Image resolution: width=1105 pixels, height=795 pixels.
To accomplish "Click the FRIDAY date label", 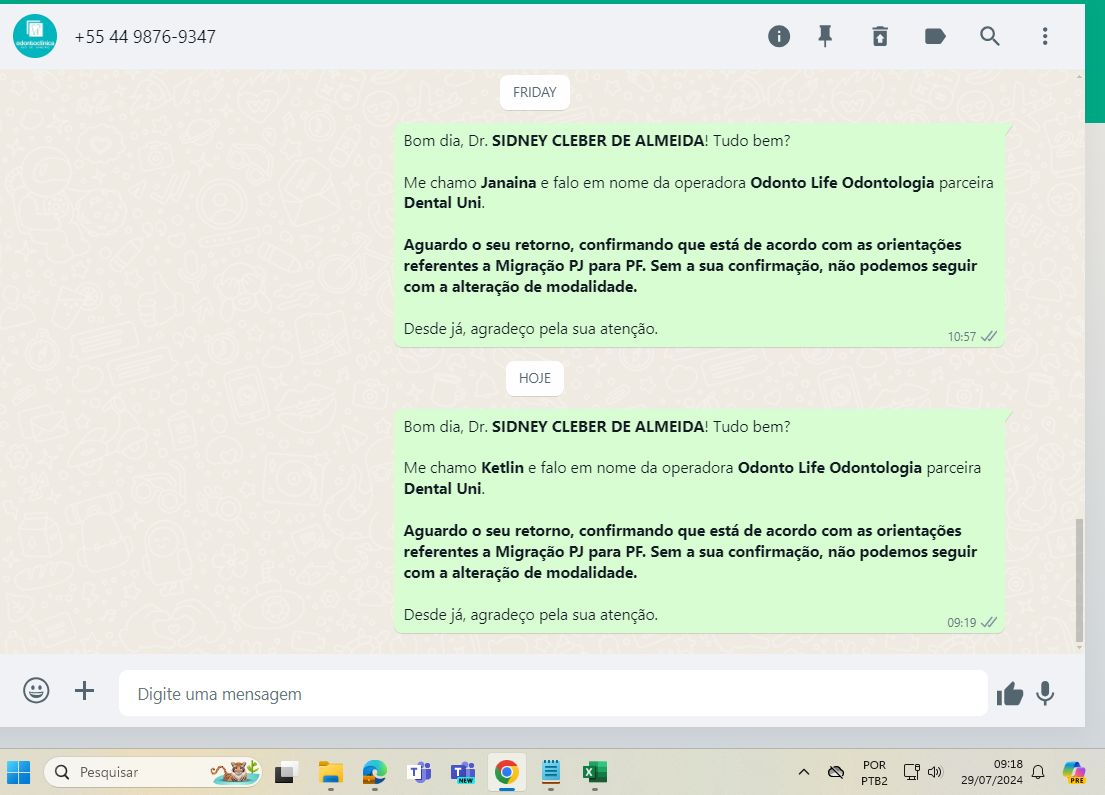I will 534,92.
